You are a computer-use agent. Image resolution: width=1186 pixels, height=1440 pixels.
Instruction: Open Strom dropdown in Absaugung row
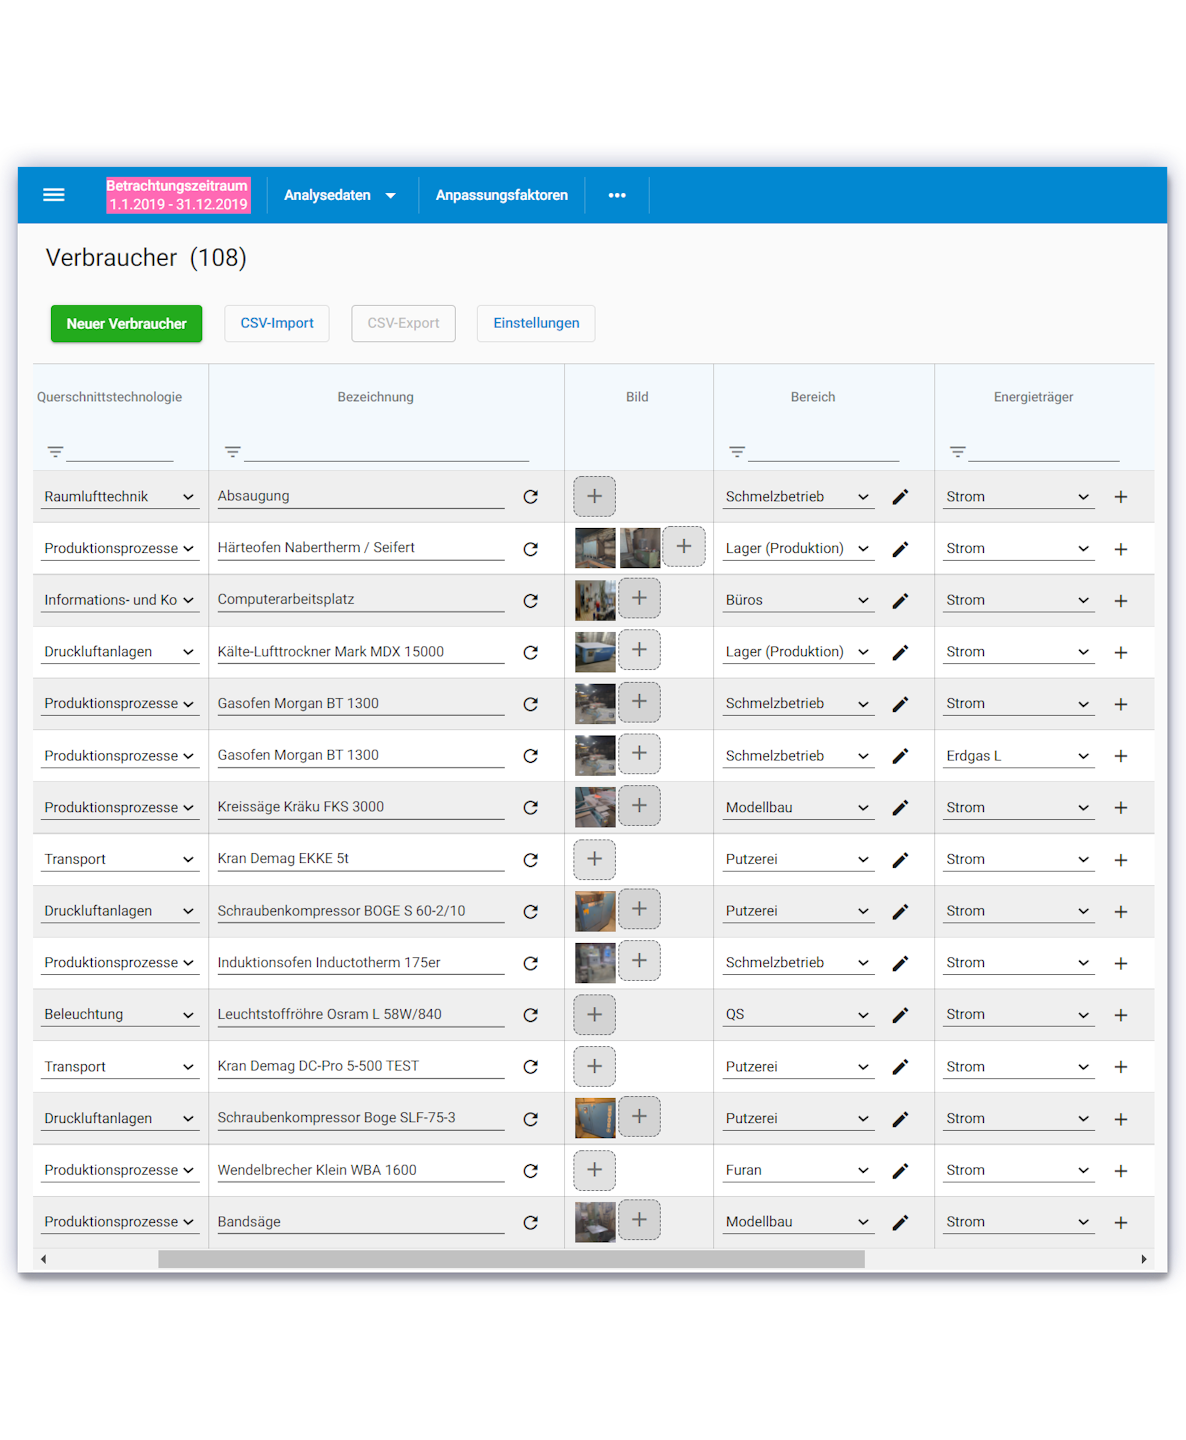pyautogui.click(x=1018, y=497)
